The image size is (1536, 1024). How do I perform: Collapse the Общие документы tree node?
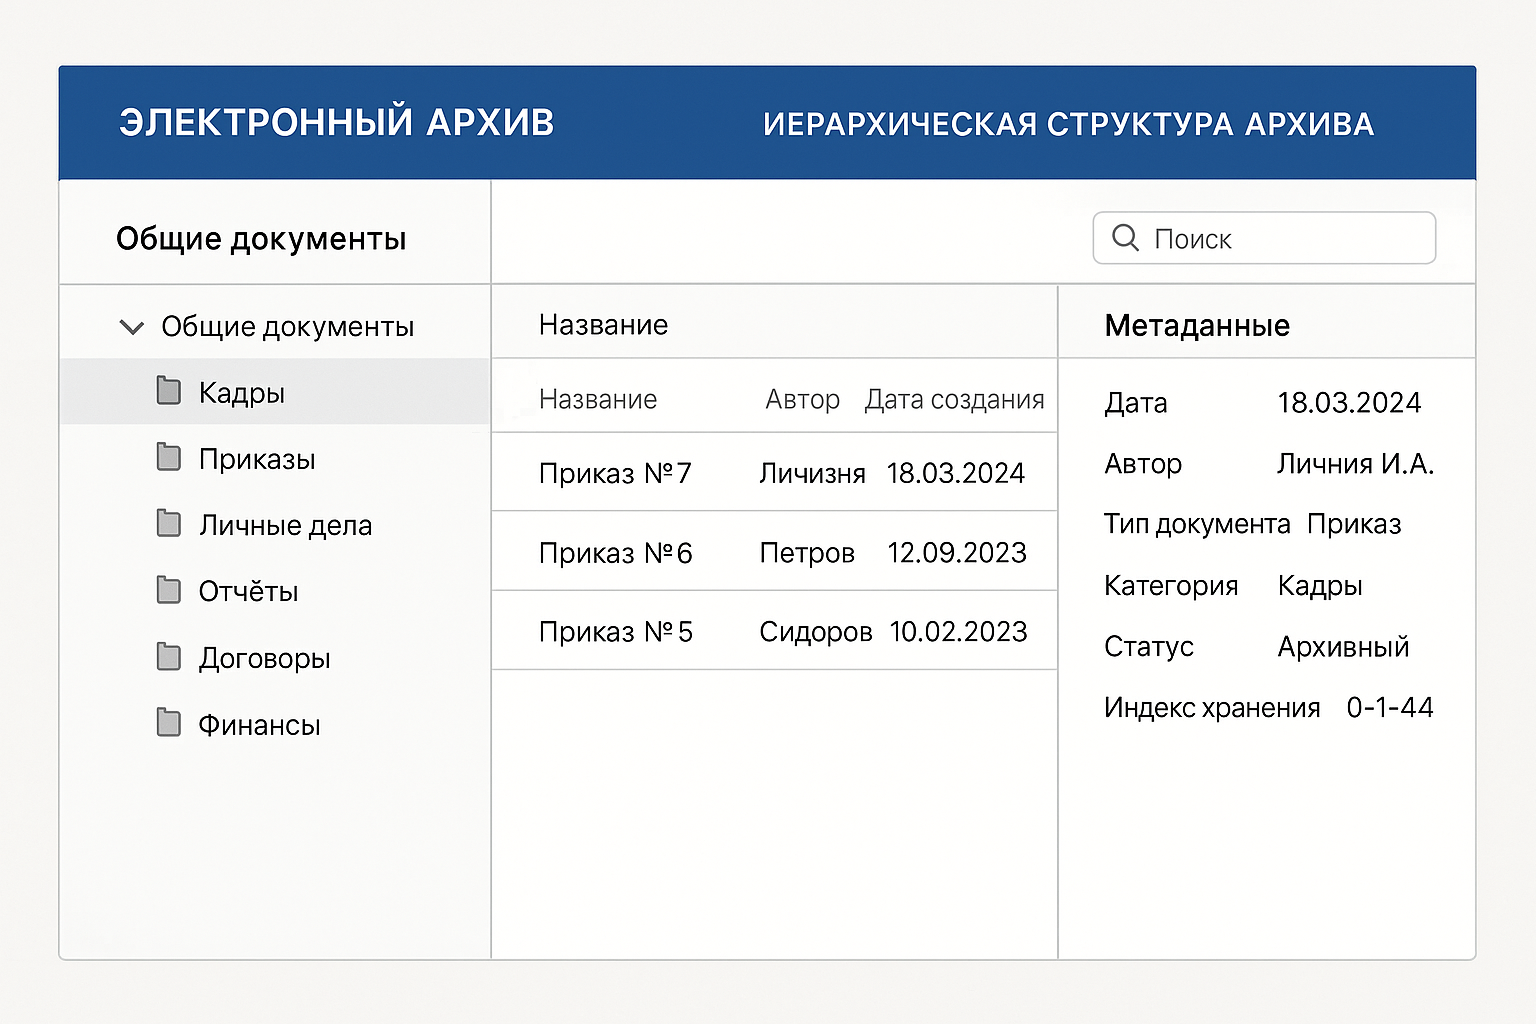(x=131, y=327)
